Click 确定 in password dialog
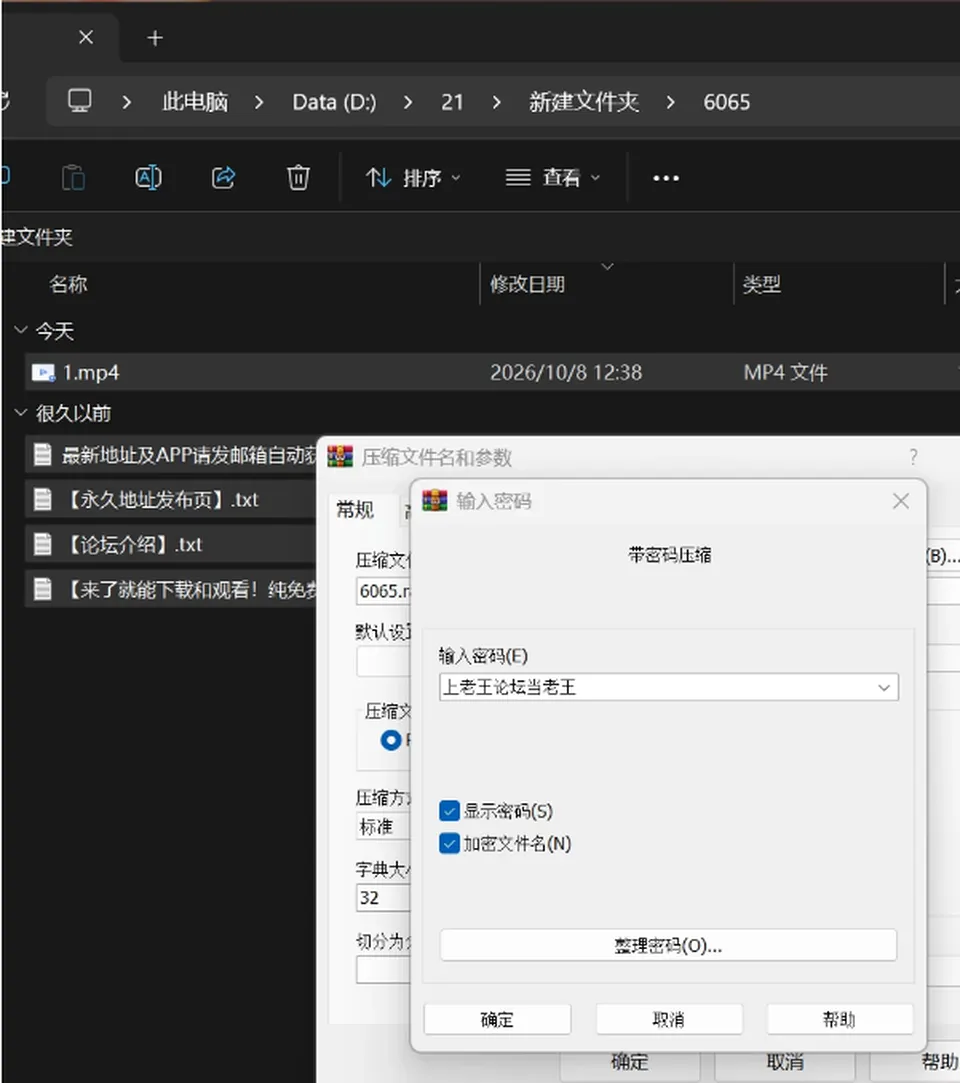The height and width of the screenshot is (1083, 960). point(497,1019)
